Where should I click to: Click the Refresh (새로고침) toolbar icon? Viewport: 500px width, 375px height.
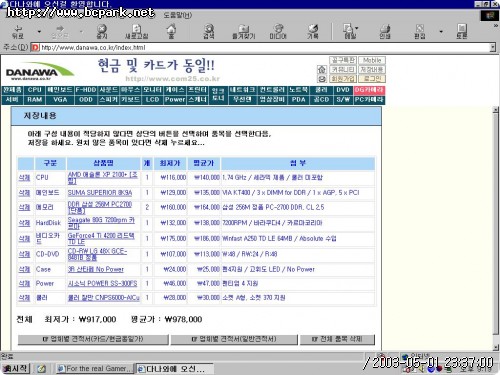(137, 32)
